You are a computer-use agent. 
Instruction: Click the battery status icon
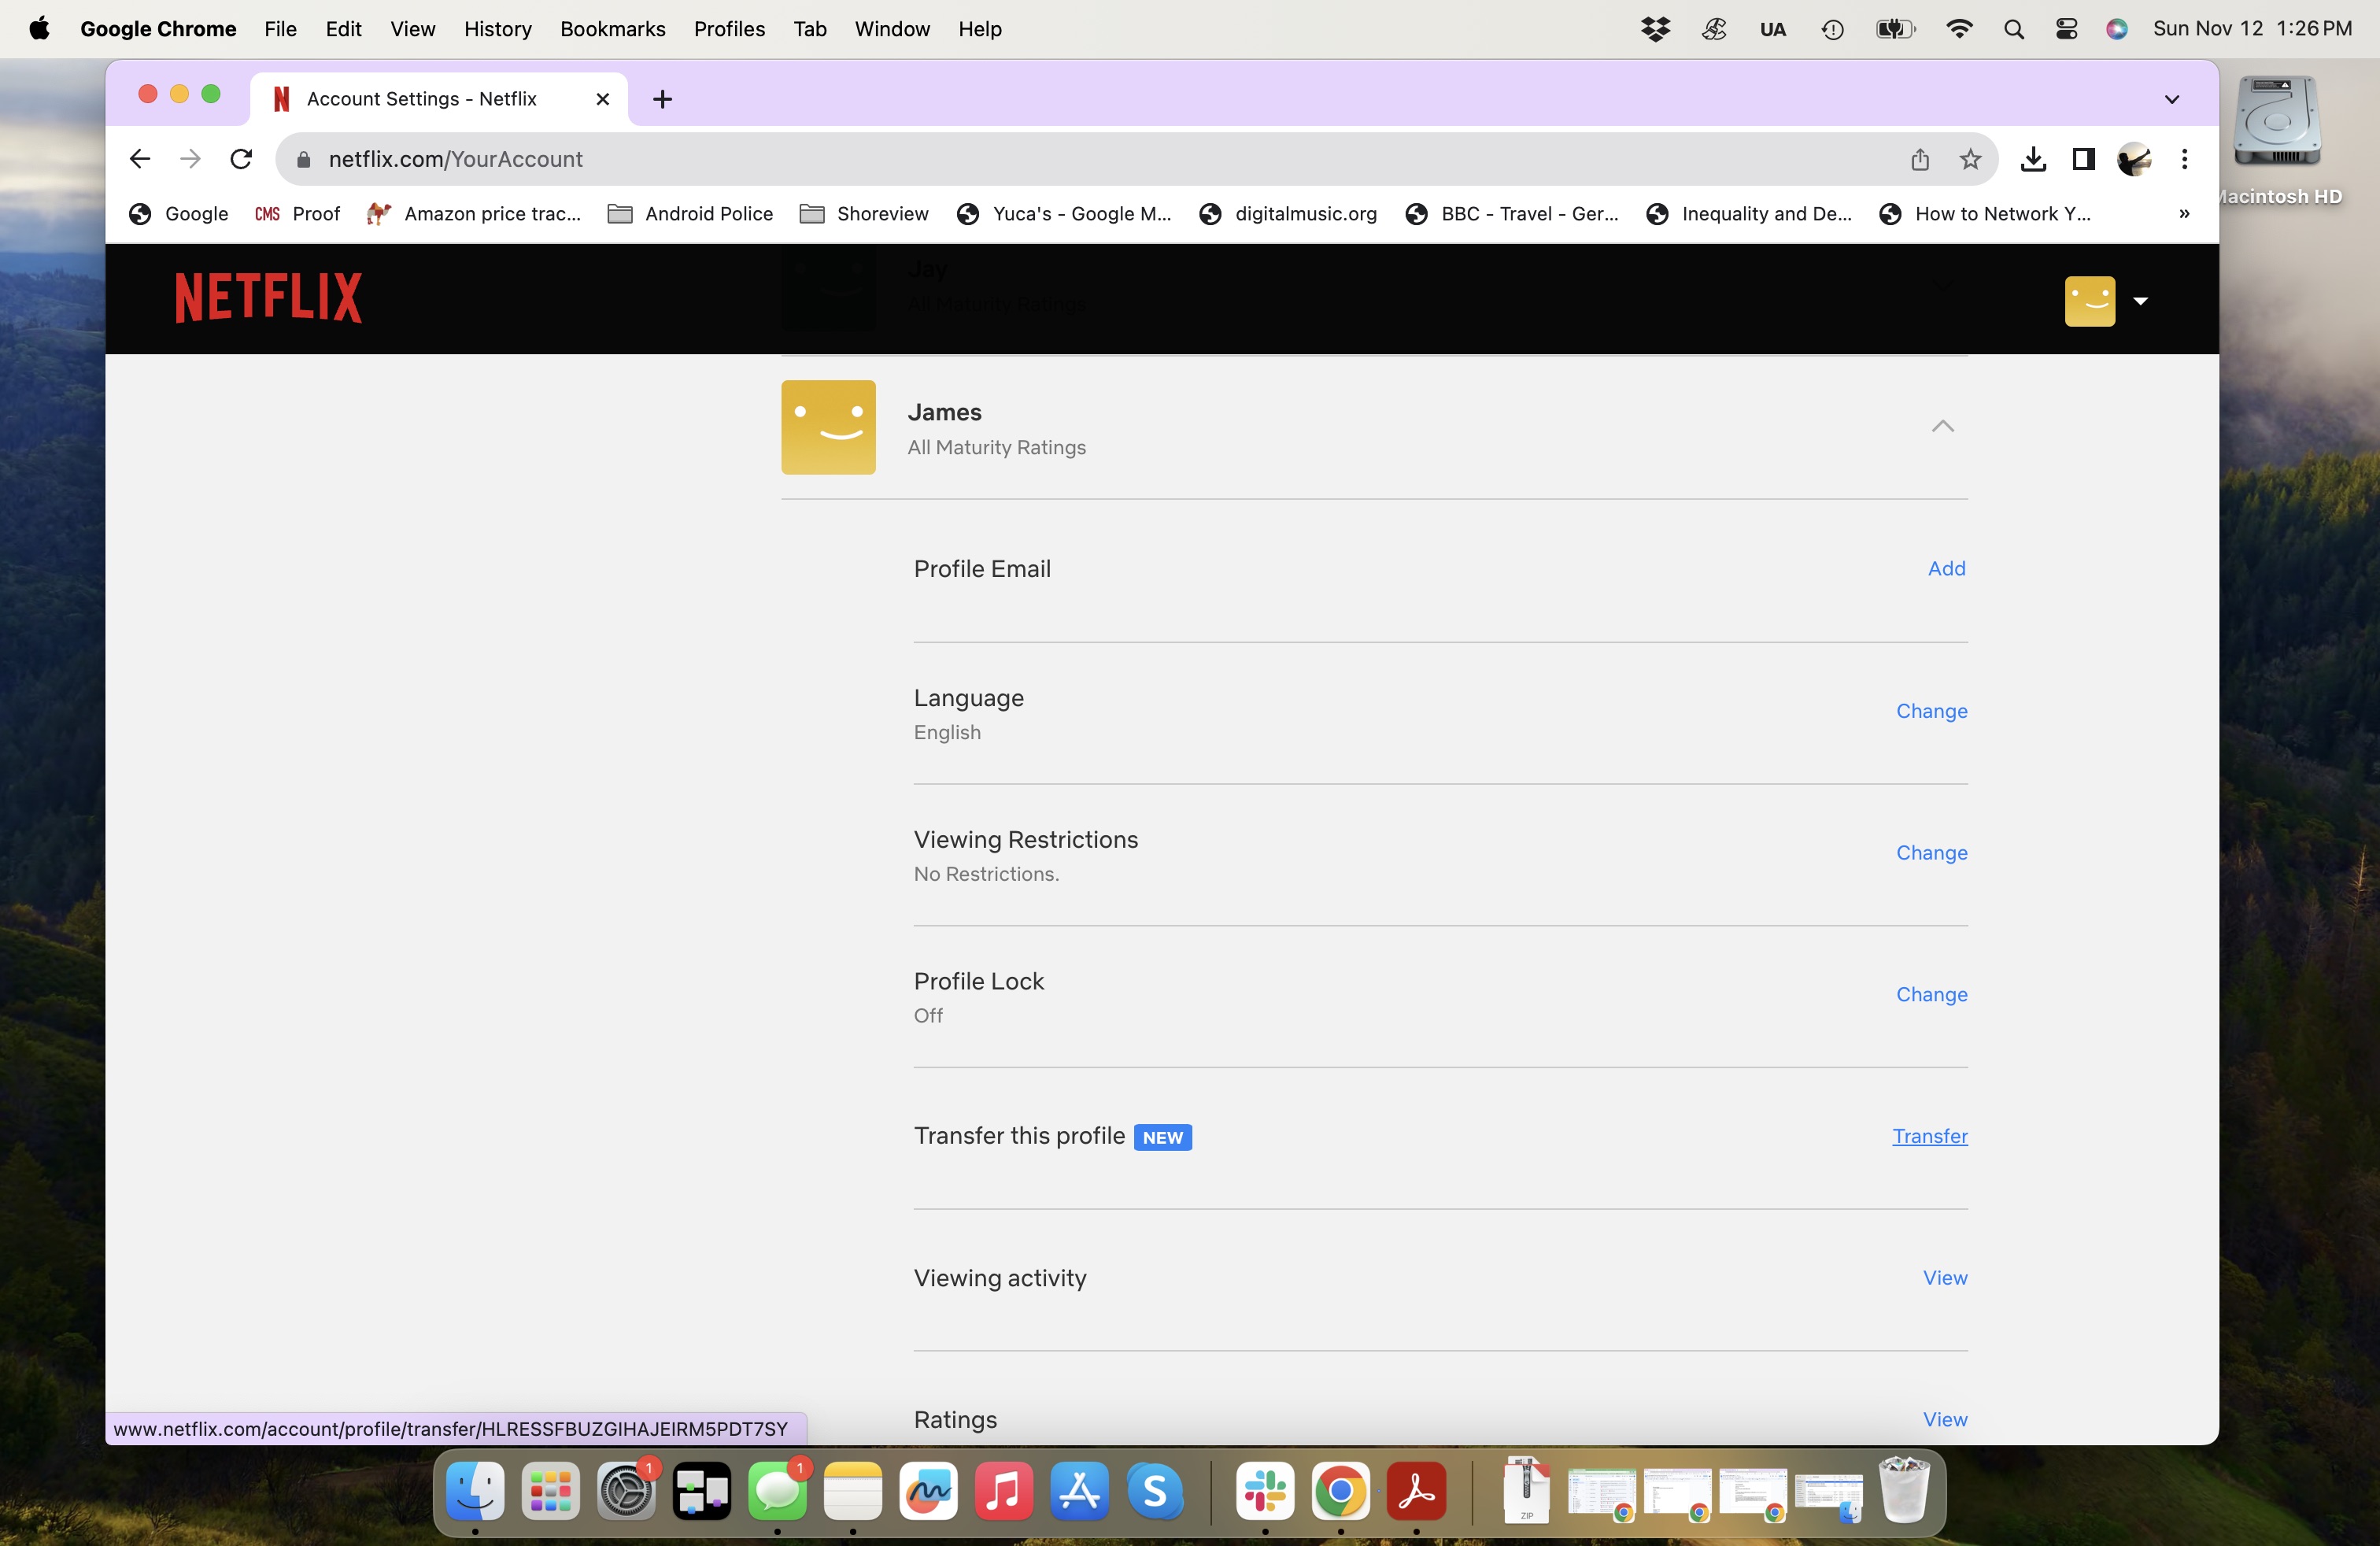click(x=1895, y=29)
